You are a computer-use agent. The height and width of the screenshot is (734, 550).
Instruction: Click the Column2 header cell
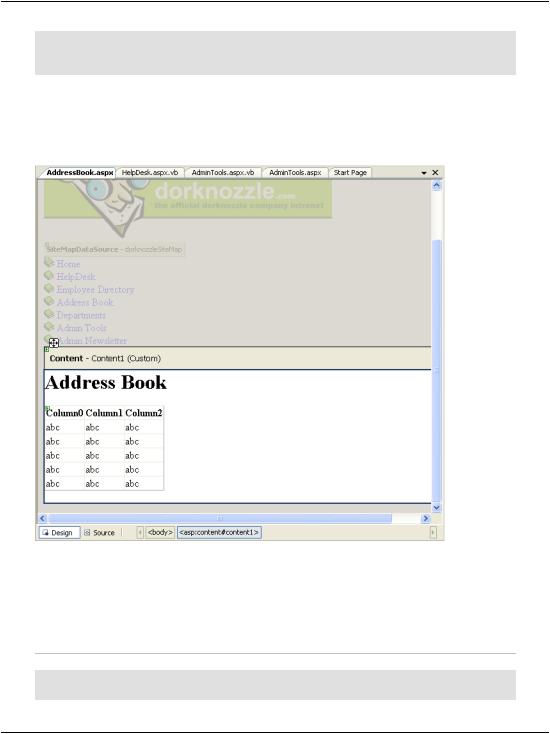click(144, 413)
